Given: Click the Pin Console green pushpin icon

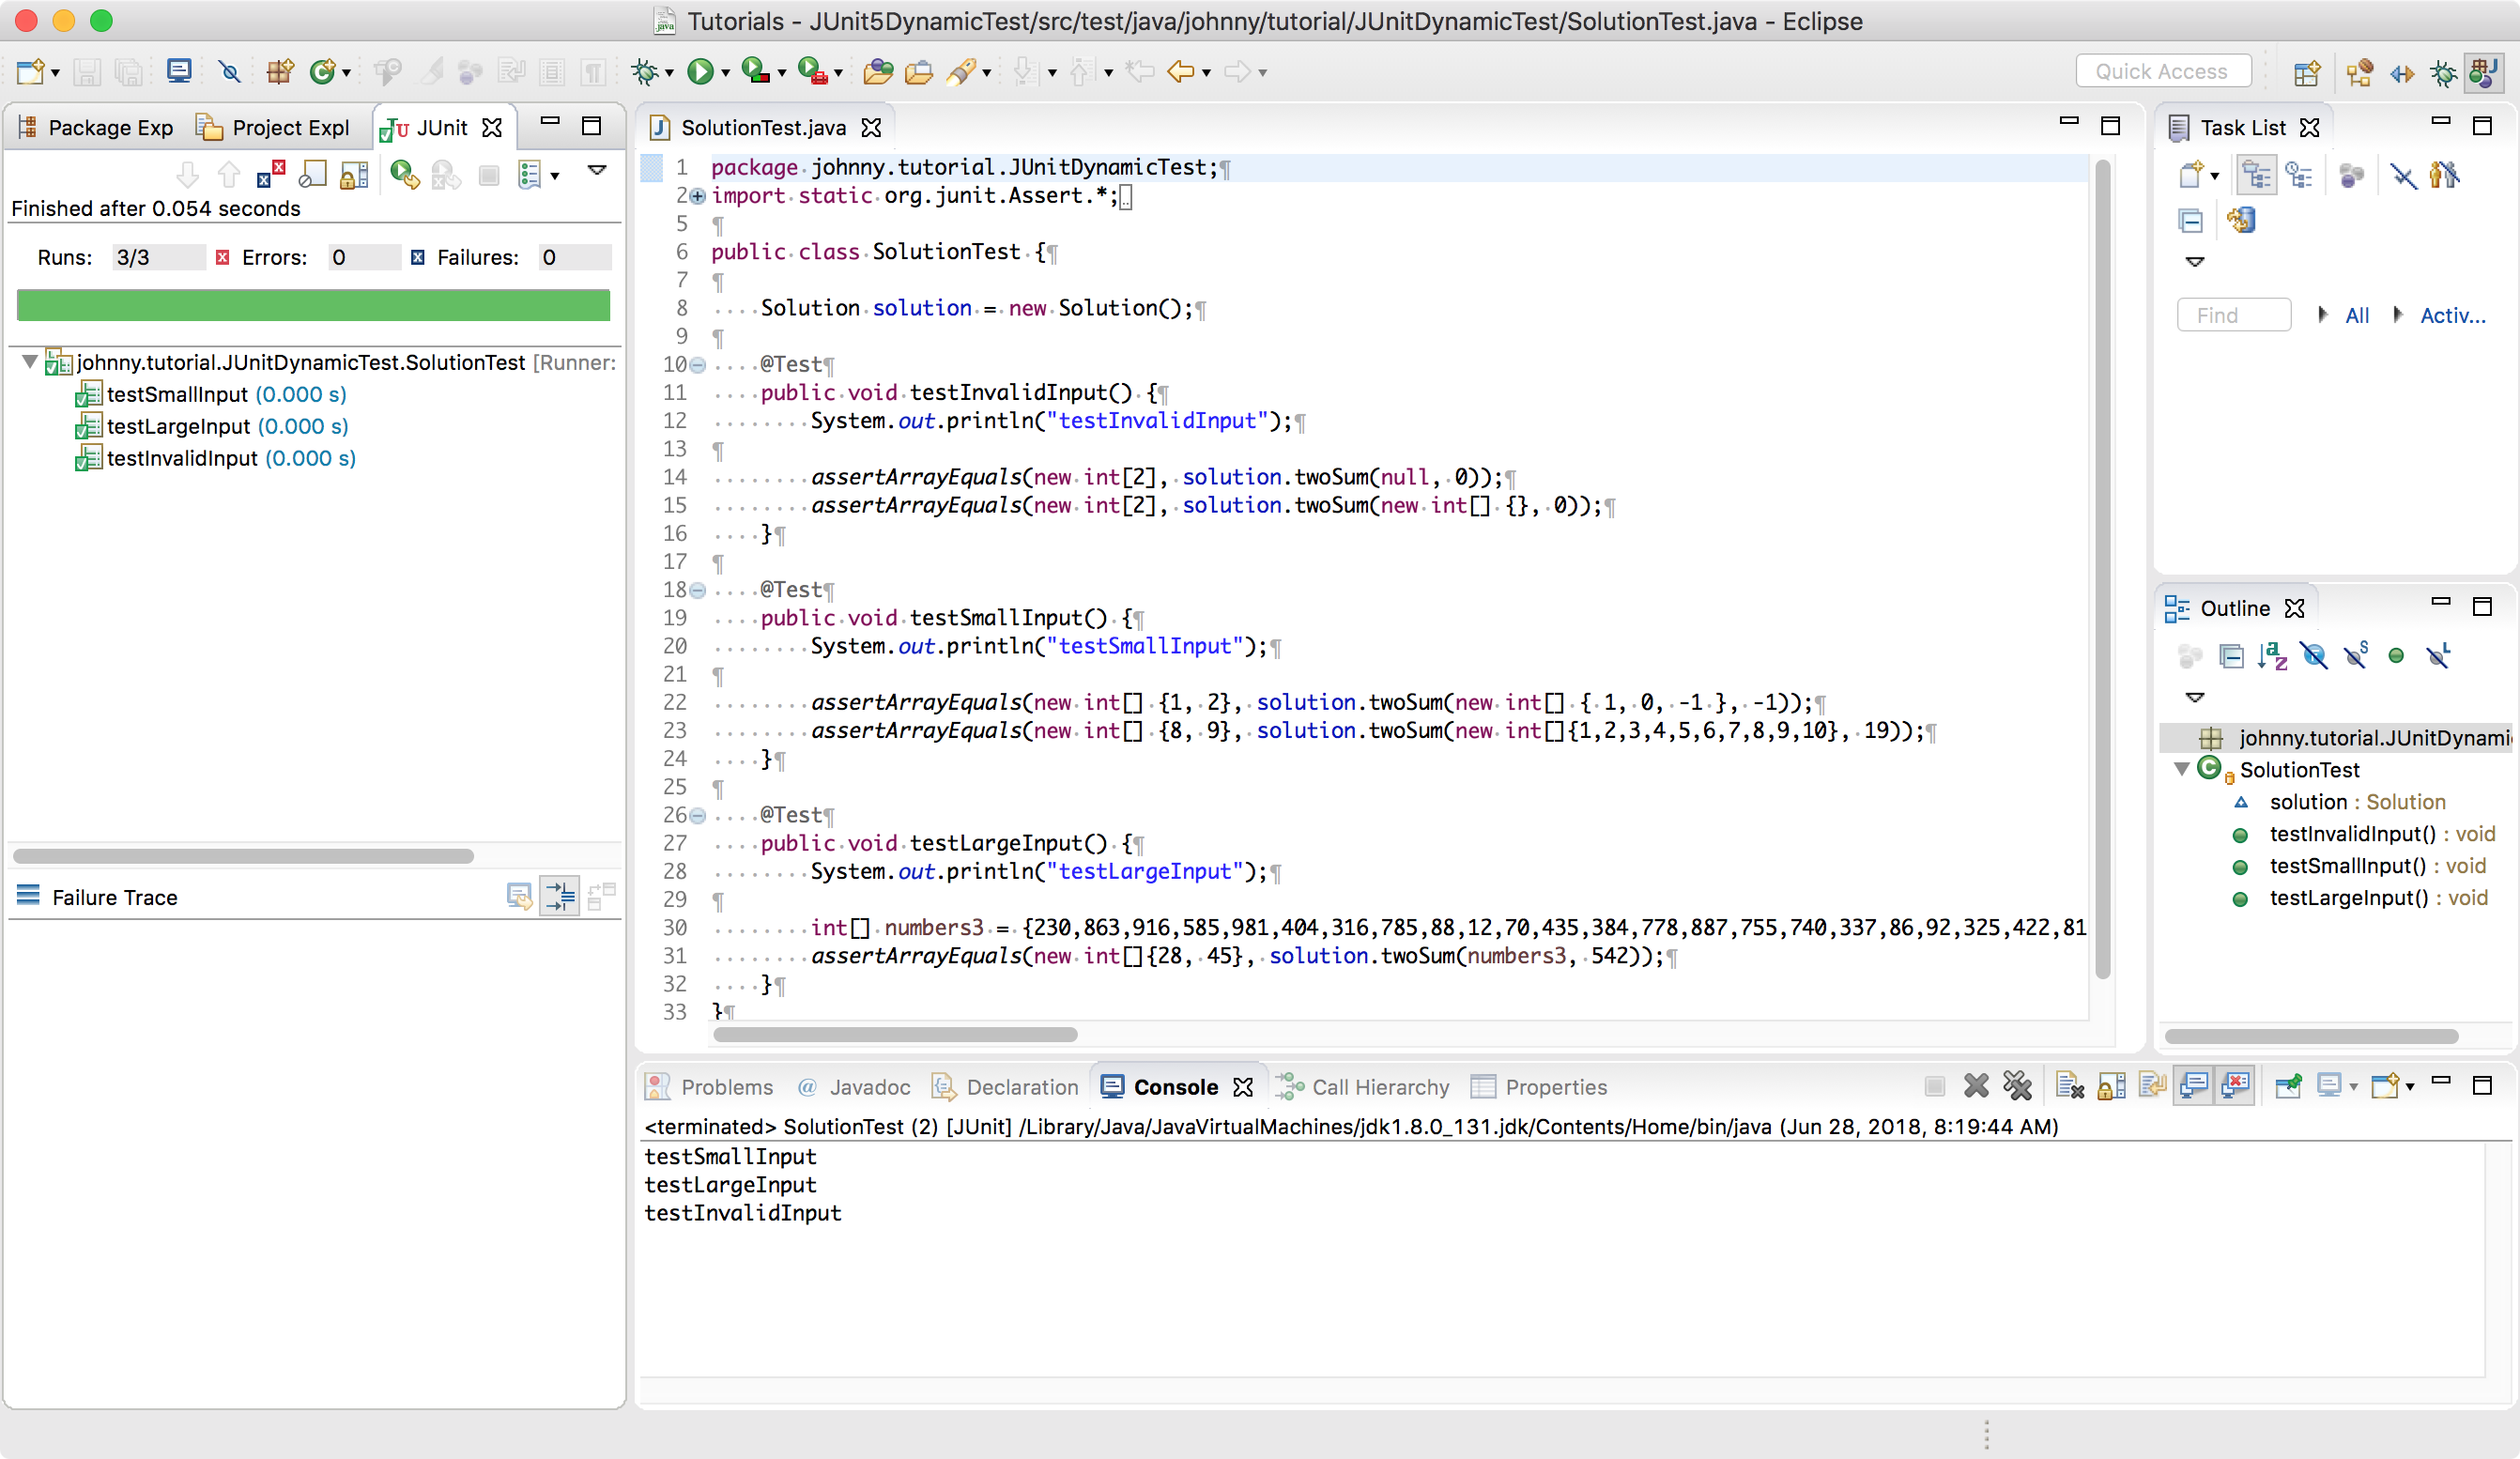Looking at the screenshot, I should (x=2288, y=1086).
